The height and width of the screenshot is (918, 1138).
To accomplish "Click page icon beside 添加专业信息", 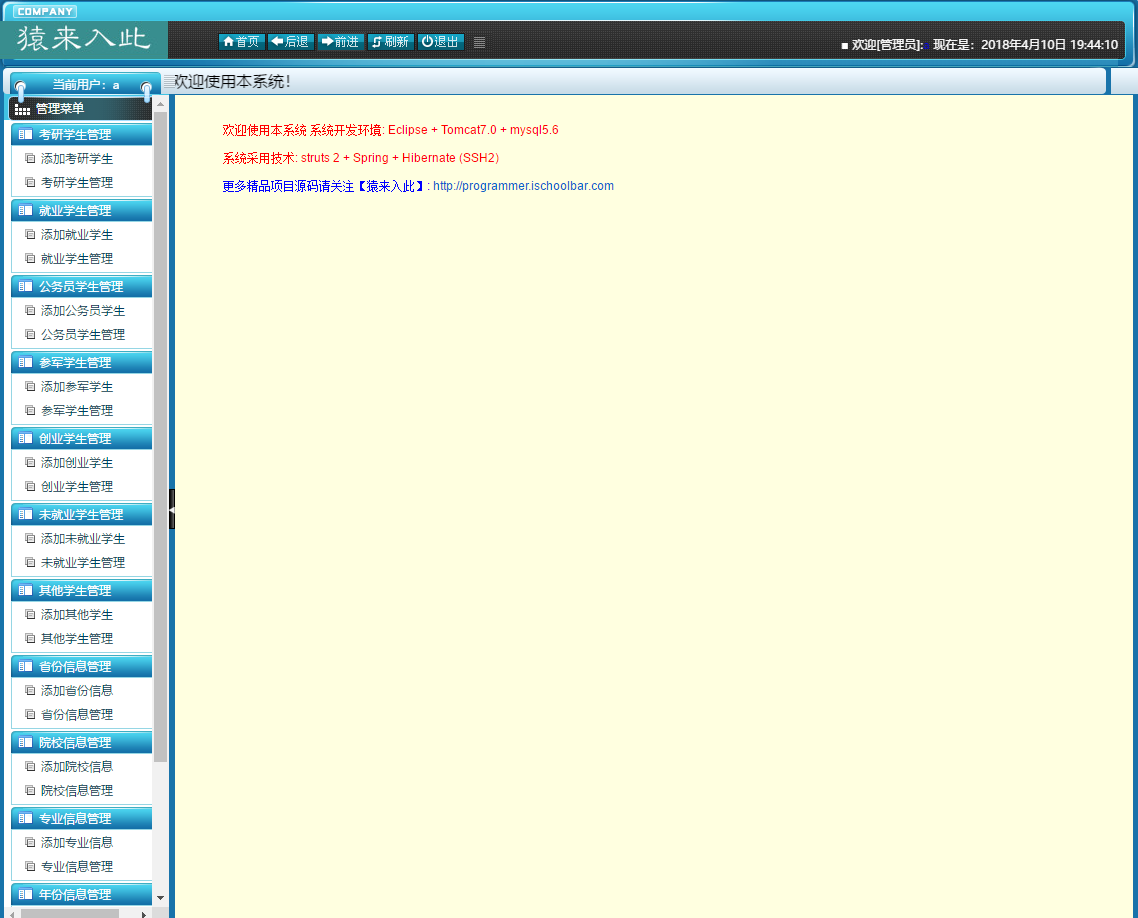I will point(30,842).
